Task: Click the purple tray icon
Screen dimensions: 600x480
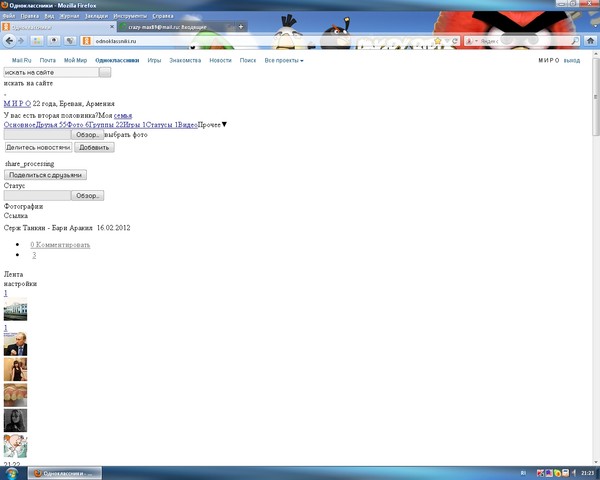Action: 549,473
